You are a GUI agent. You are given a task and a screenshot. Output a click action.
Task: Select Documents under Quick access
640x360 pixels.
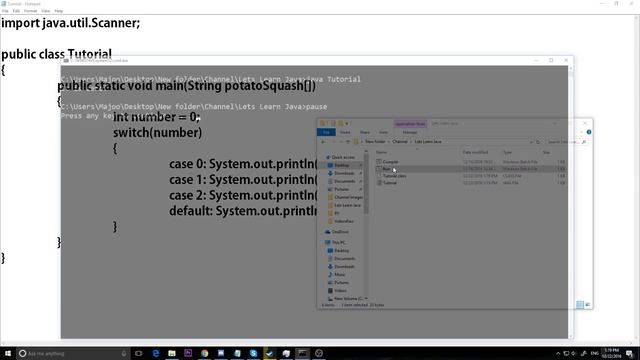(344, 181)
